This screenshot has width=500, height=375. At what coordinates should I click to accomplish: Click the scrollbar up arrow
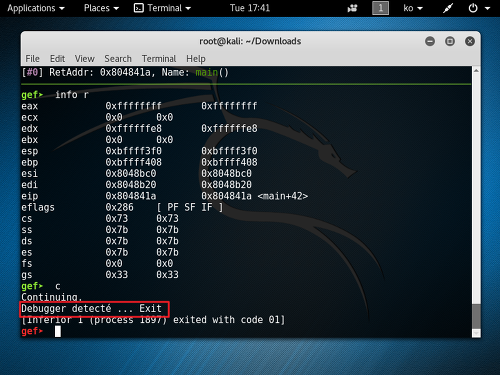click(476, 71)
